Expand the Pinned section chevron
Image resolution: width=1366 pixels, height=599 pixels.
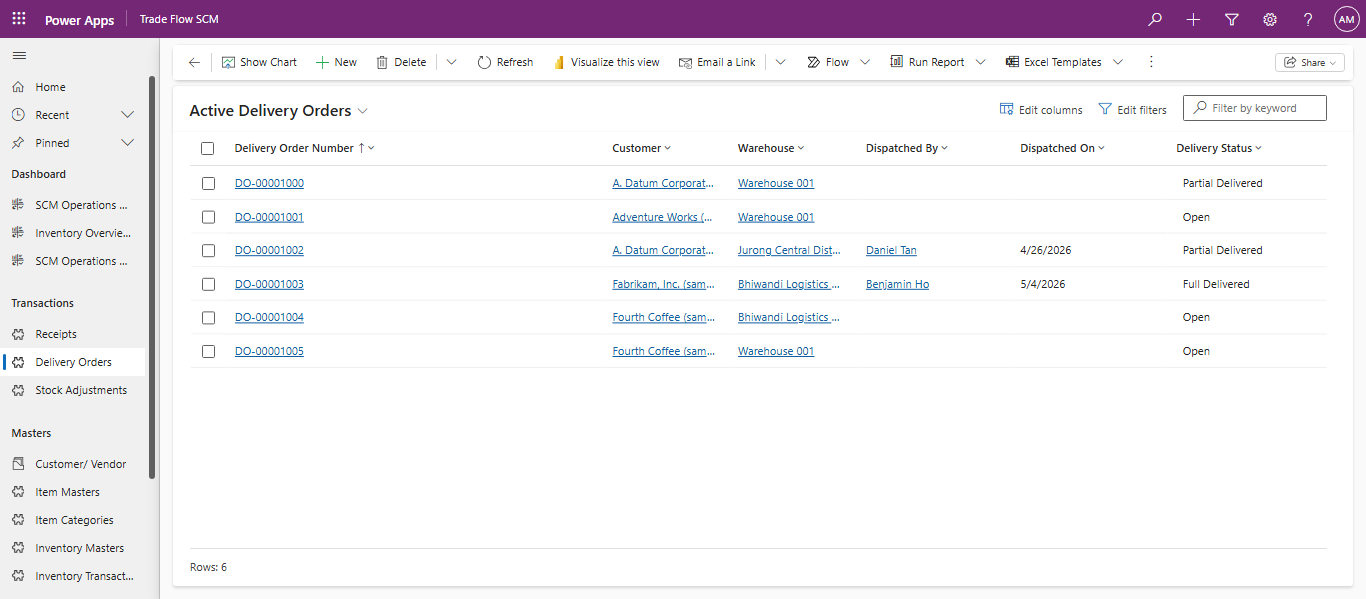127,143
